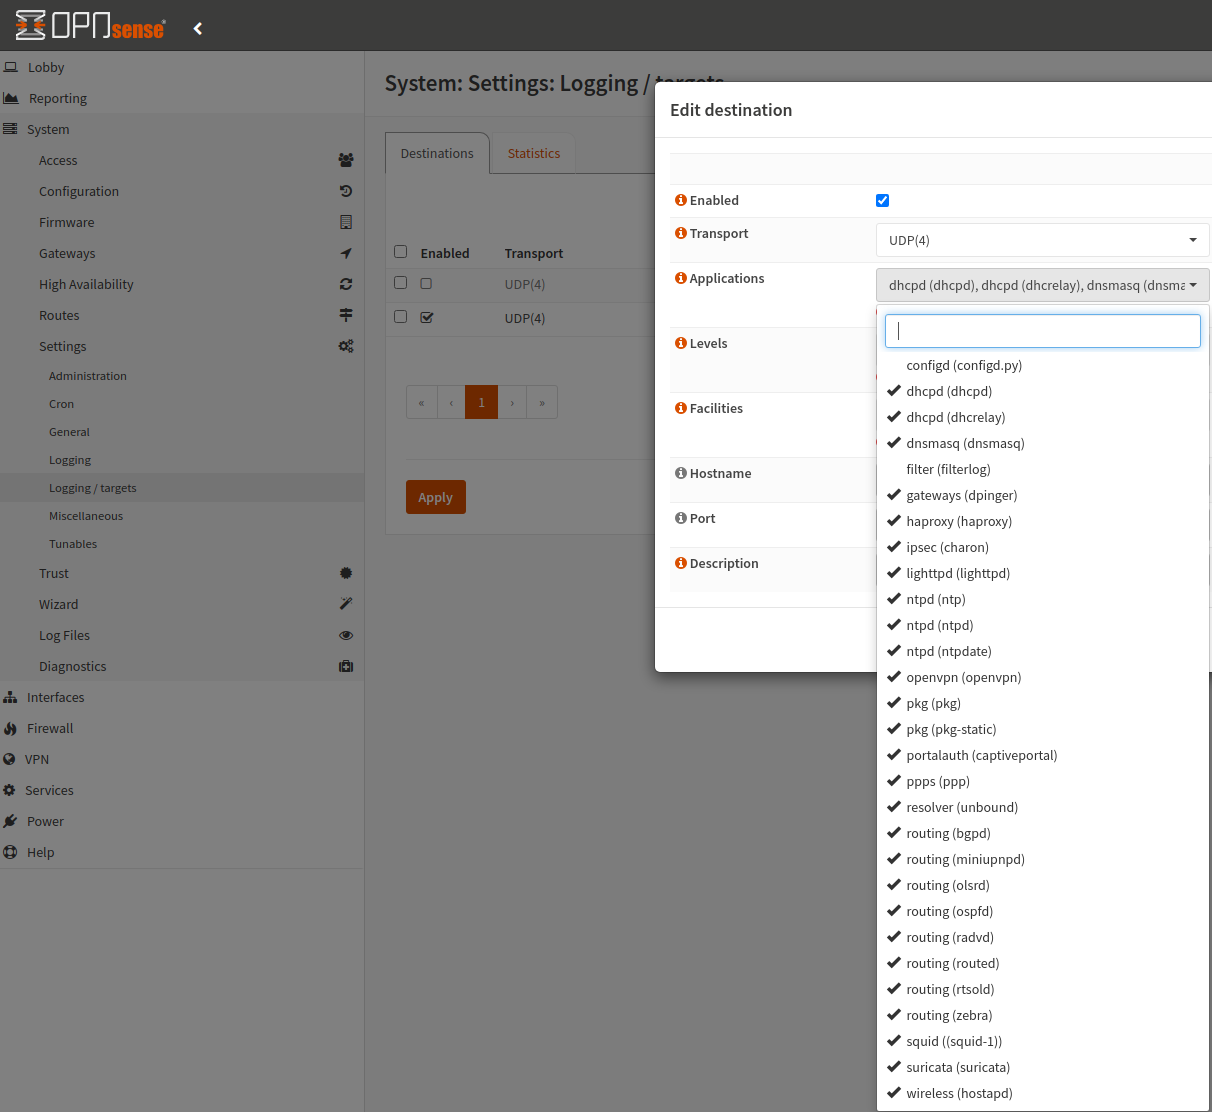This screenshot has width=1212, height=1112.
Task: Click the Log Files eye icon
Action: click(x=346, y=635)
